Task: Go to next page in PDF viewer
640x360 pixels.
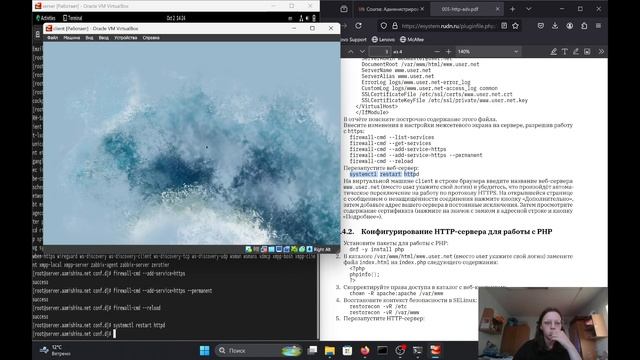Action: 362,52
